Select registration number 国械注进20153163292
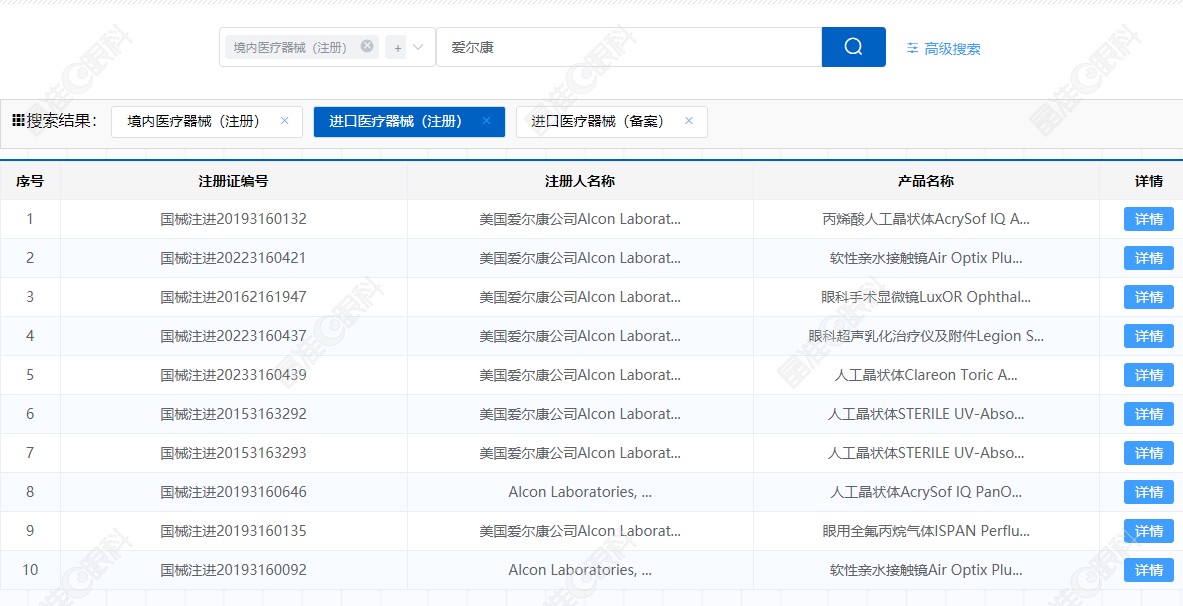The width and height of the screenshot is (1183, 606). [x=234, y=414]
